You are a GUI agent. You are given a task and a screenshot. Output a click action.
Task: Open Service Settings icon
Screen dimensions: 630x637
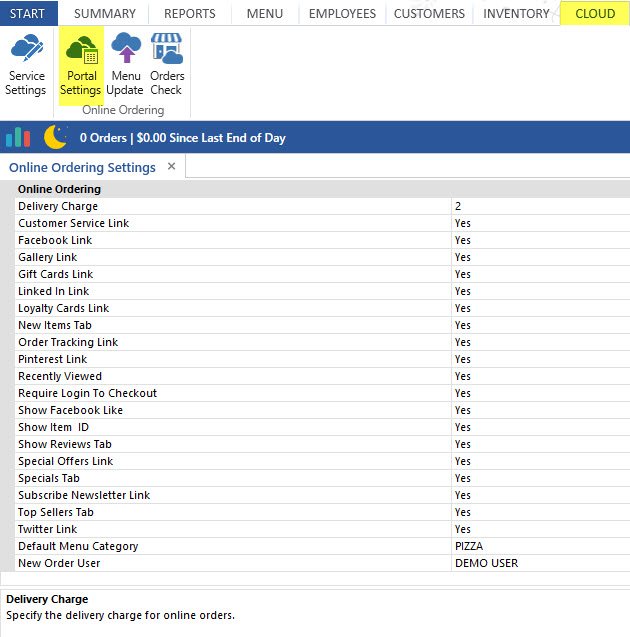(x=26, y=50)
